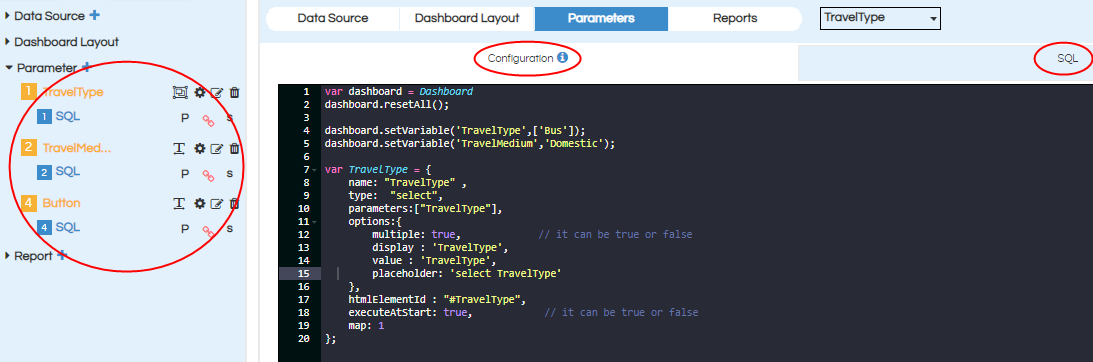Click the info icon next to Configuration
This screenshot has width=1093, height=362.
tap(563, 58)
